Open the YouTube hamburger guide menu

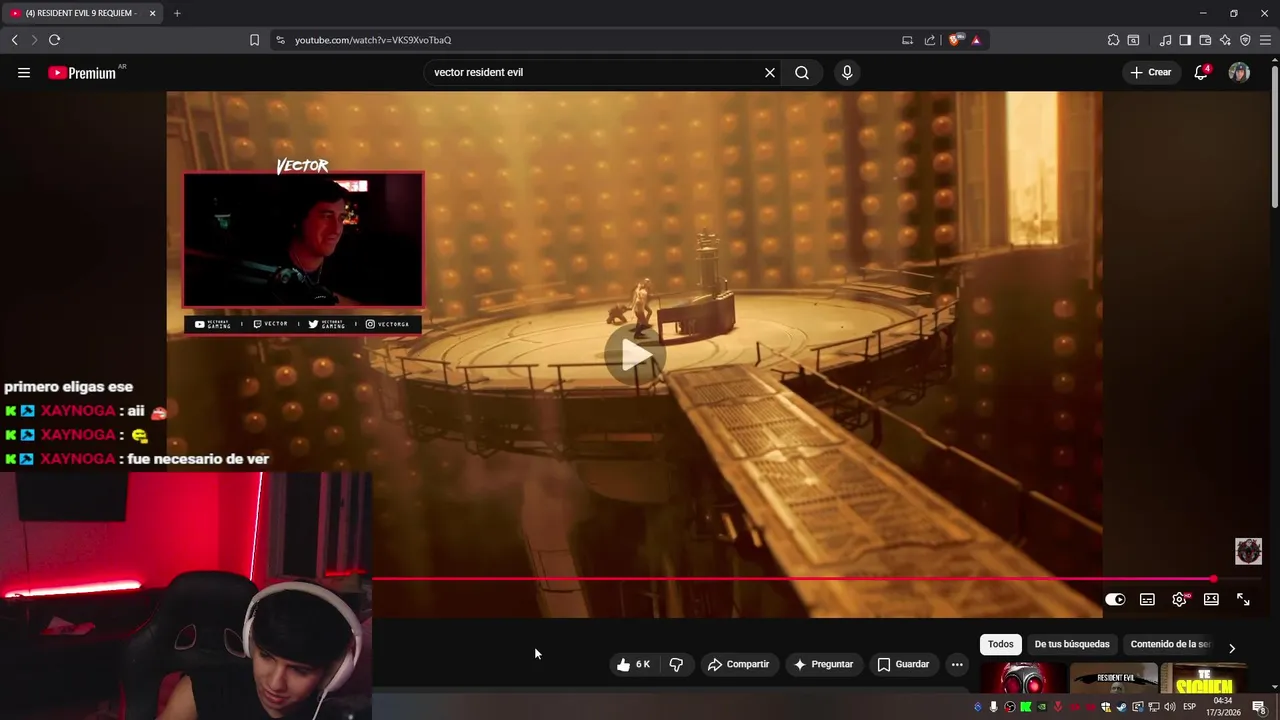coord(24,72)
